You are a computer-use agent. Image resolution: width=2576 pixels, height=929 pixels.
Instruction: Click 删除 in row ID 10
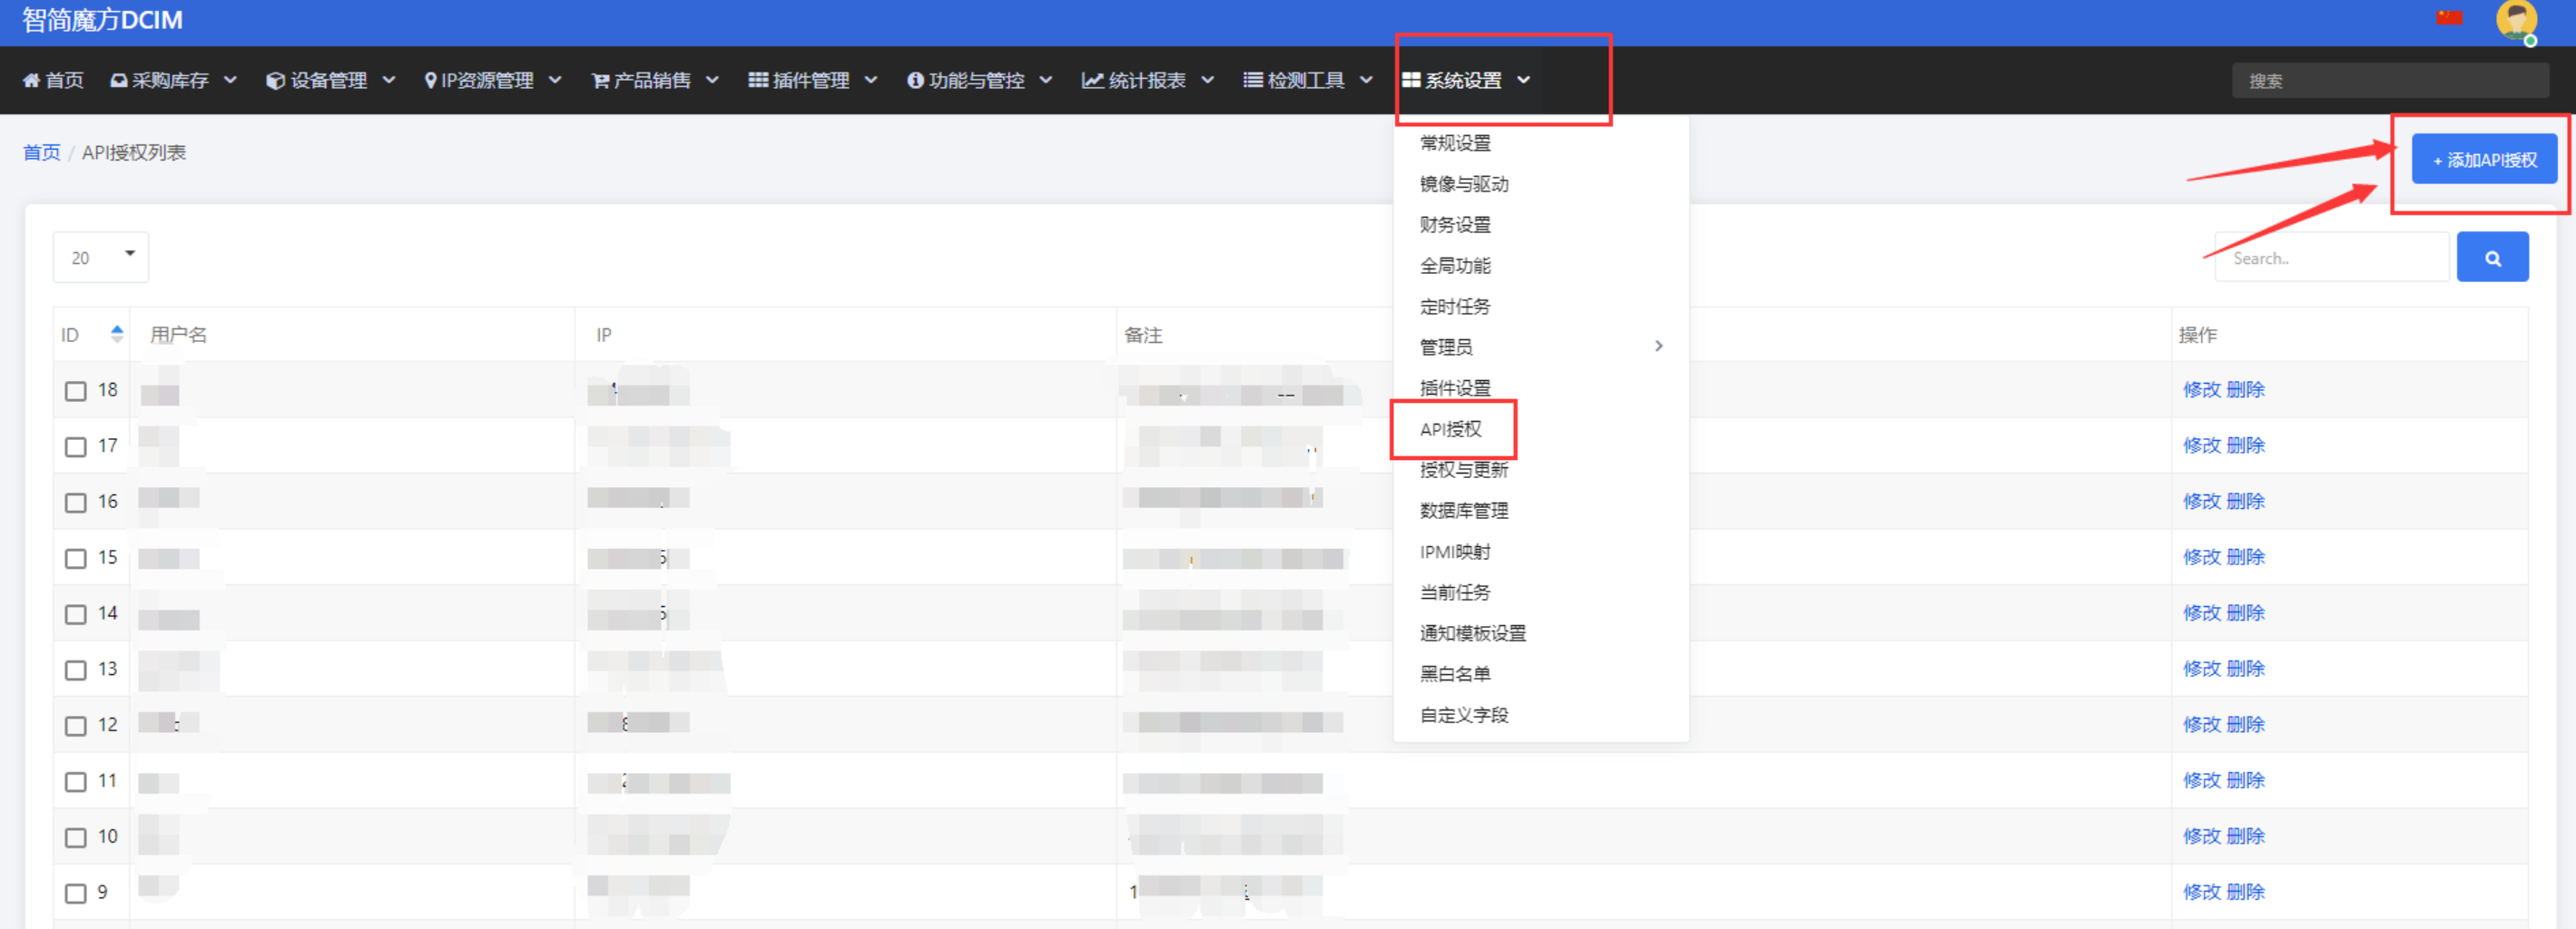pos(2245,836)
